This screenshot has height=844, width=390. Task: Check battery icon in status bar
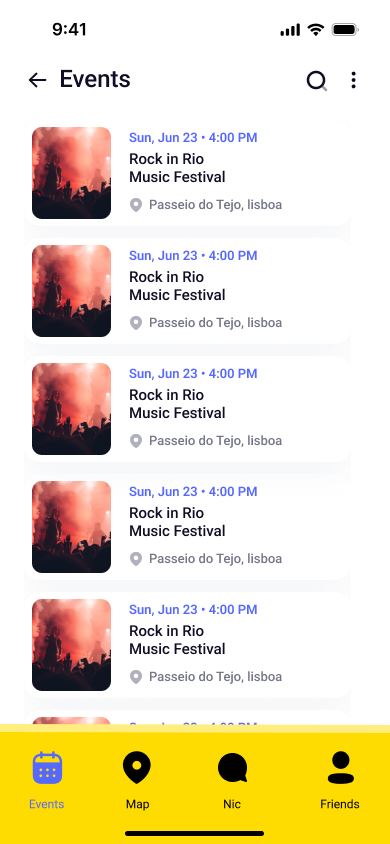click(x=345, y=30)
